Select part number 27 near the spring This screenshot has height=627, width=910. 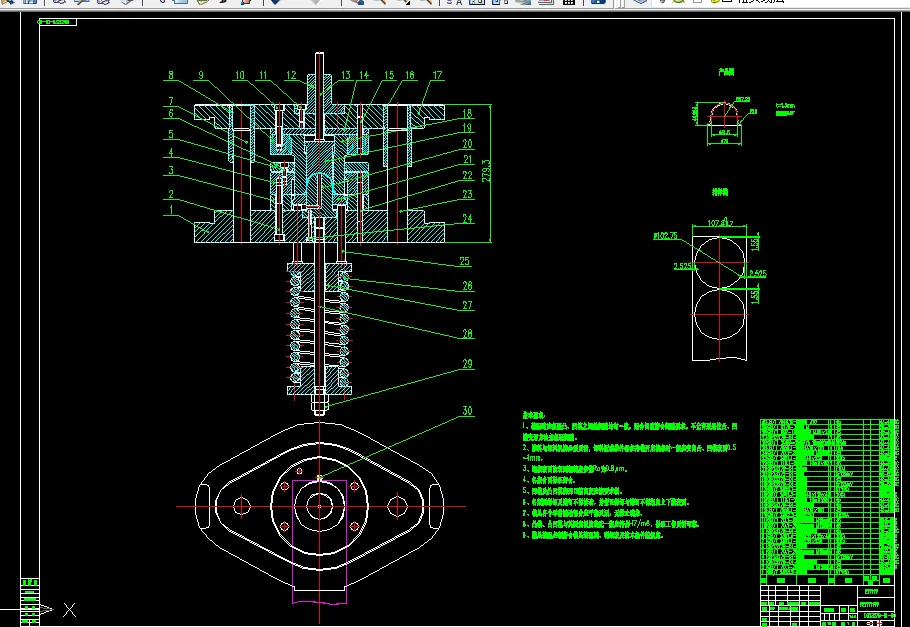pyautogui.click(x=467, y=305)
